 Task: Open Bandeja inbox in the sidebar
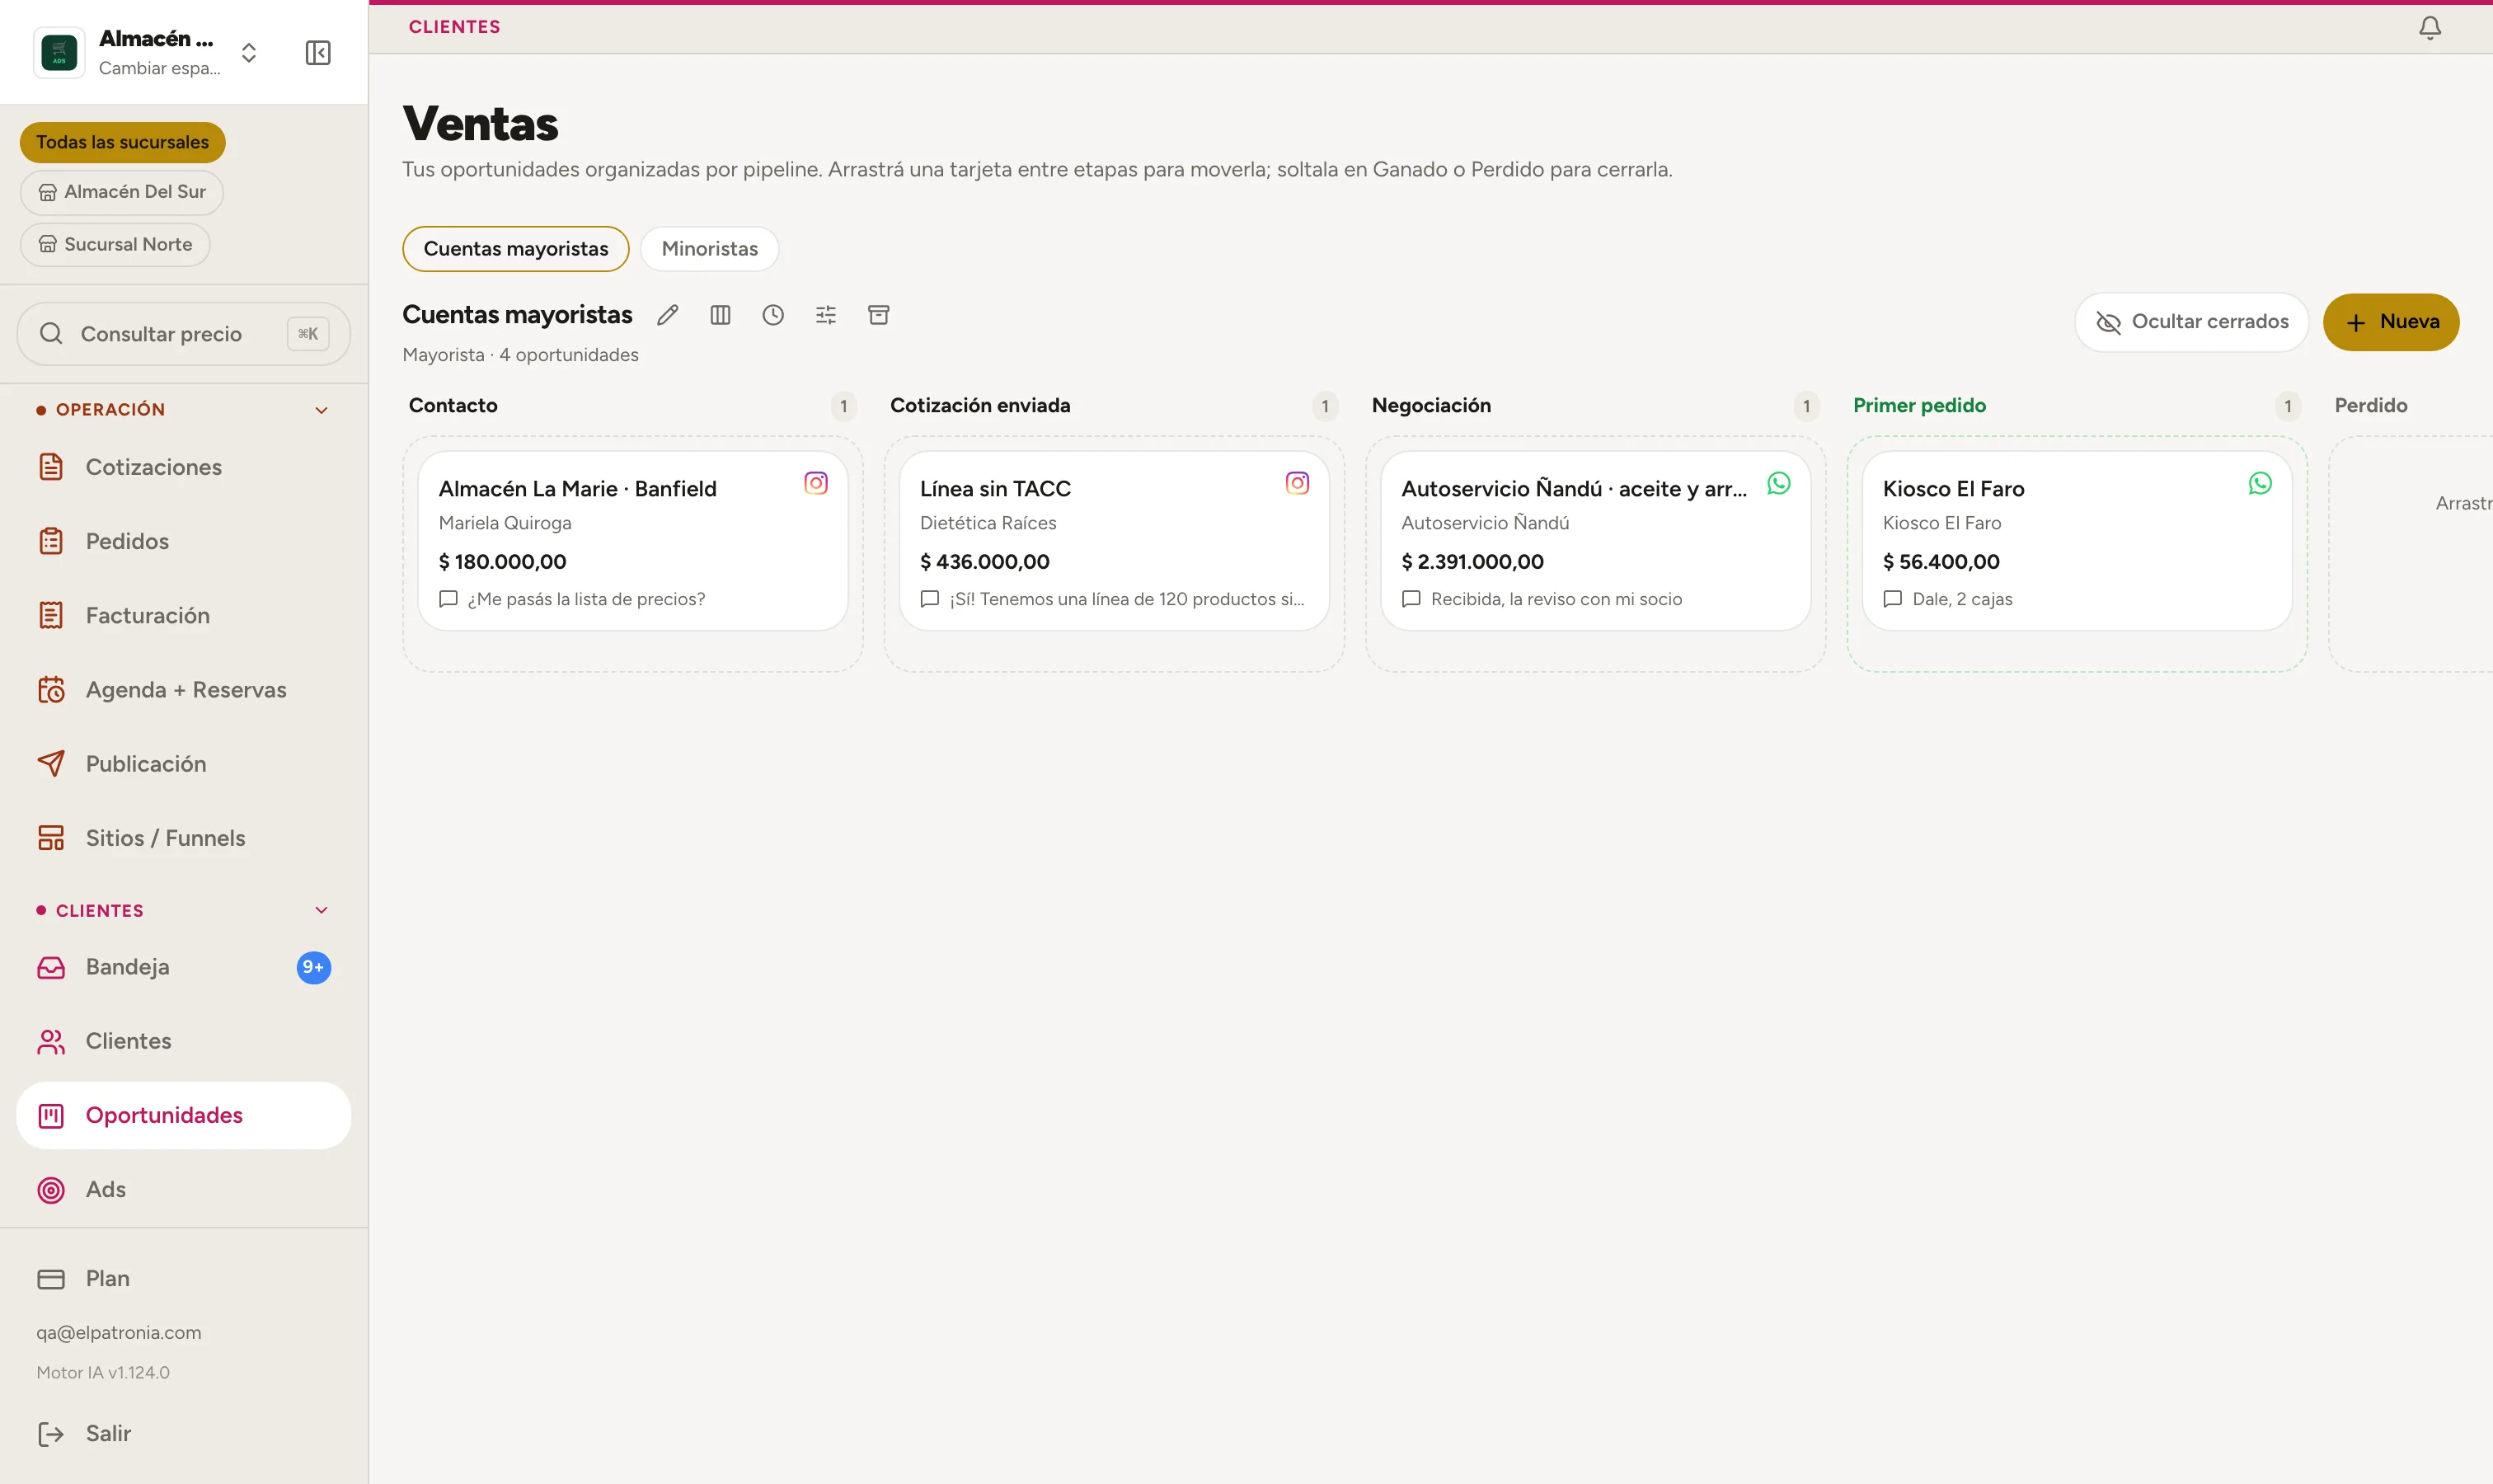(x=184, y=967)
